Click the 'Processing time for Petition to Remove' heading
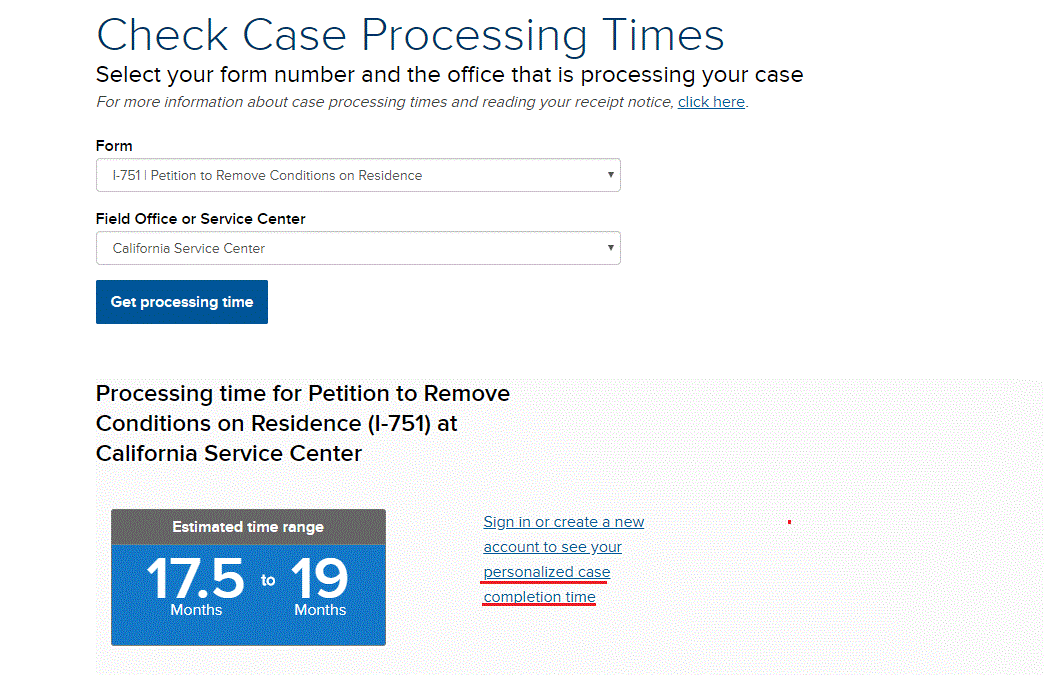 (303, 393)
